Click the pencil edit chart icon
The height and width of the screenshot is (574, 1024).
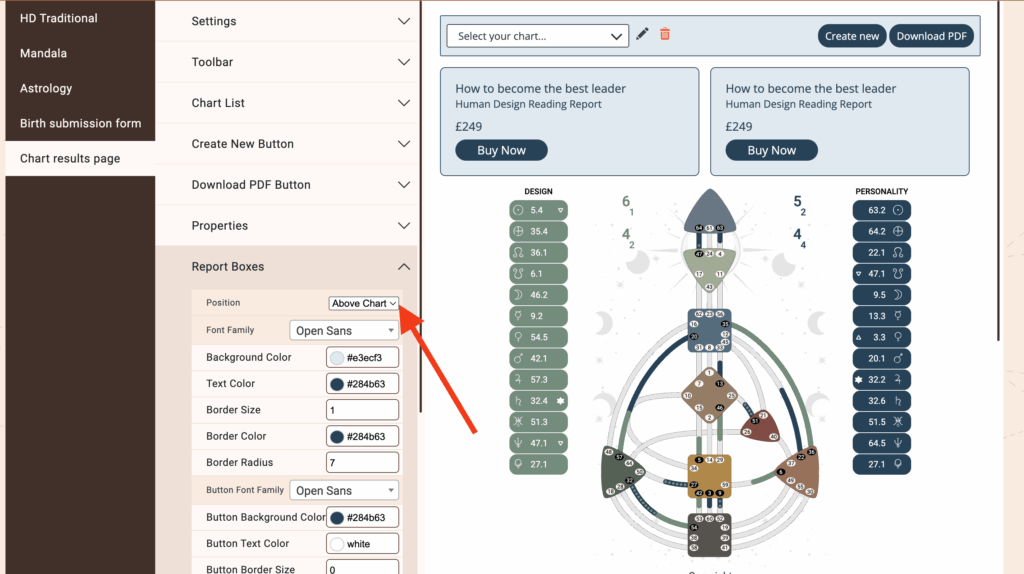[x=642, y=35]
